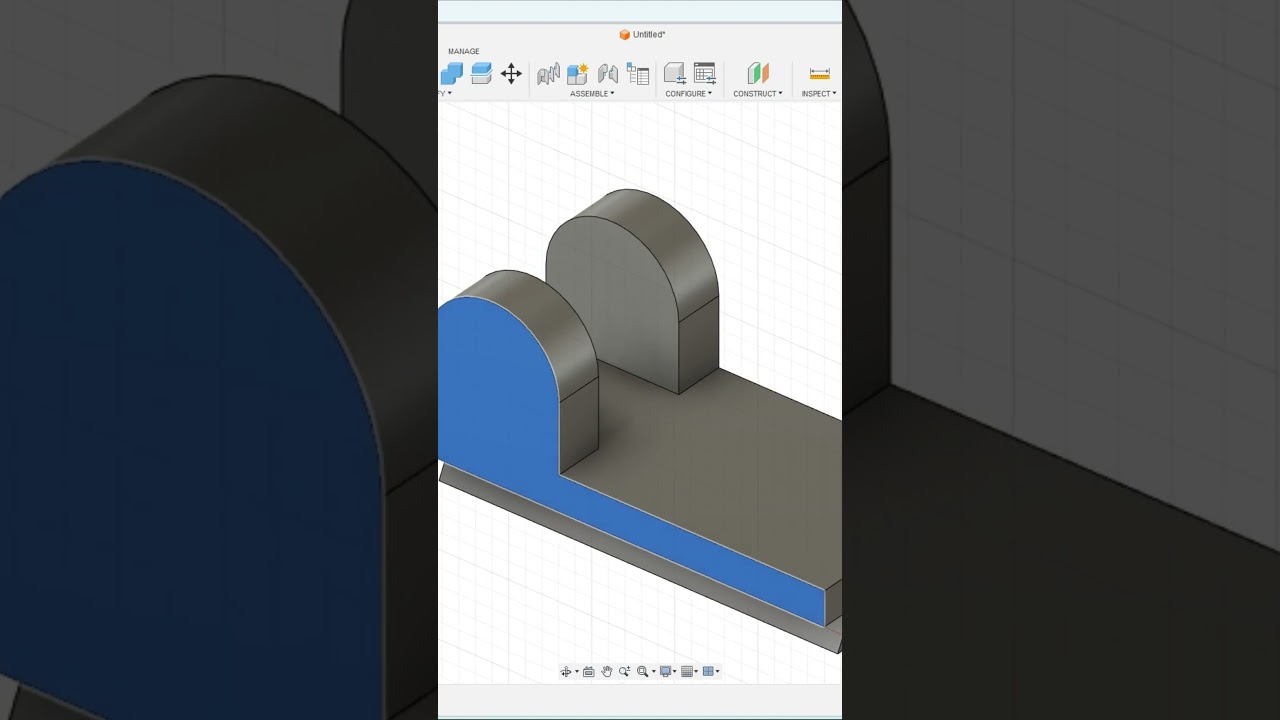Click the Look At tool icon
This screenshot has width=1280, height=720.
point(589,672)
